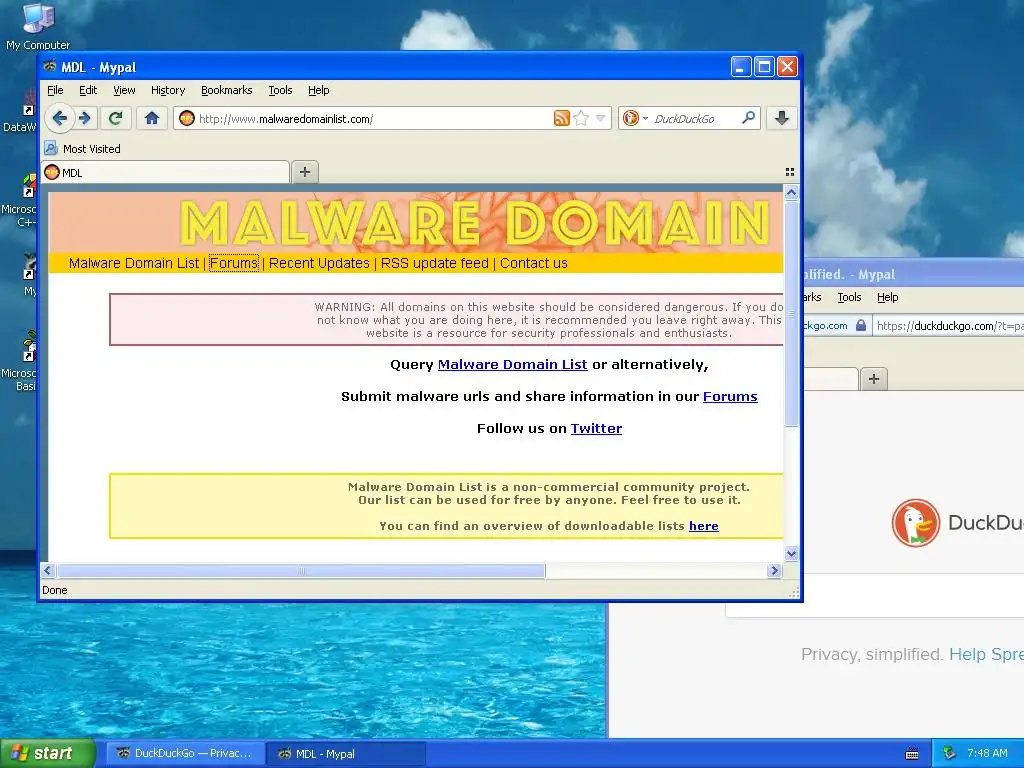Follow the Forums link in the page body
The image size is (1024, 768).
[x=730, y=396]
